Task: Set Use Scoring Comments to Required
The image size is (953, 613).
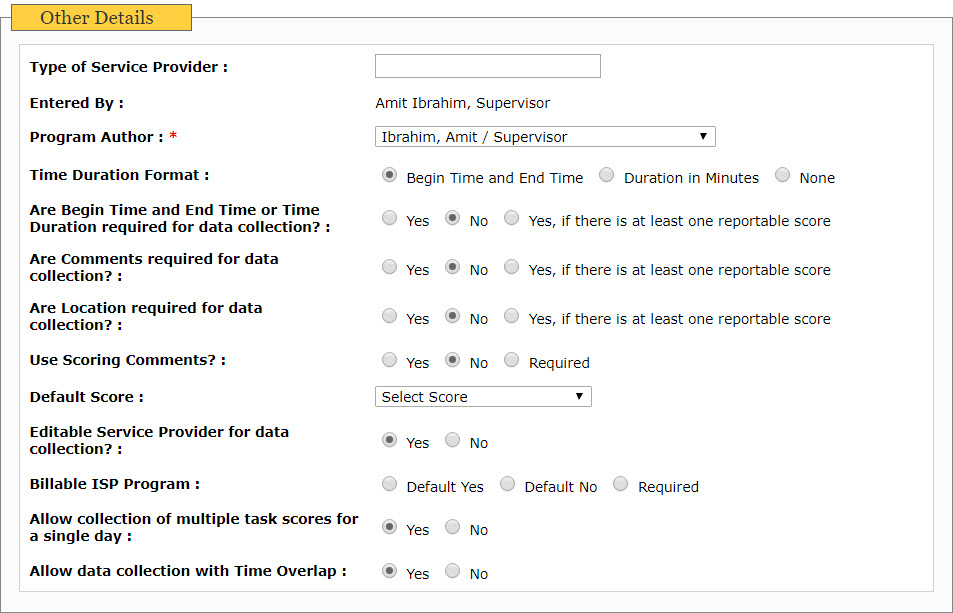Action: tap(512, 360)
